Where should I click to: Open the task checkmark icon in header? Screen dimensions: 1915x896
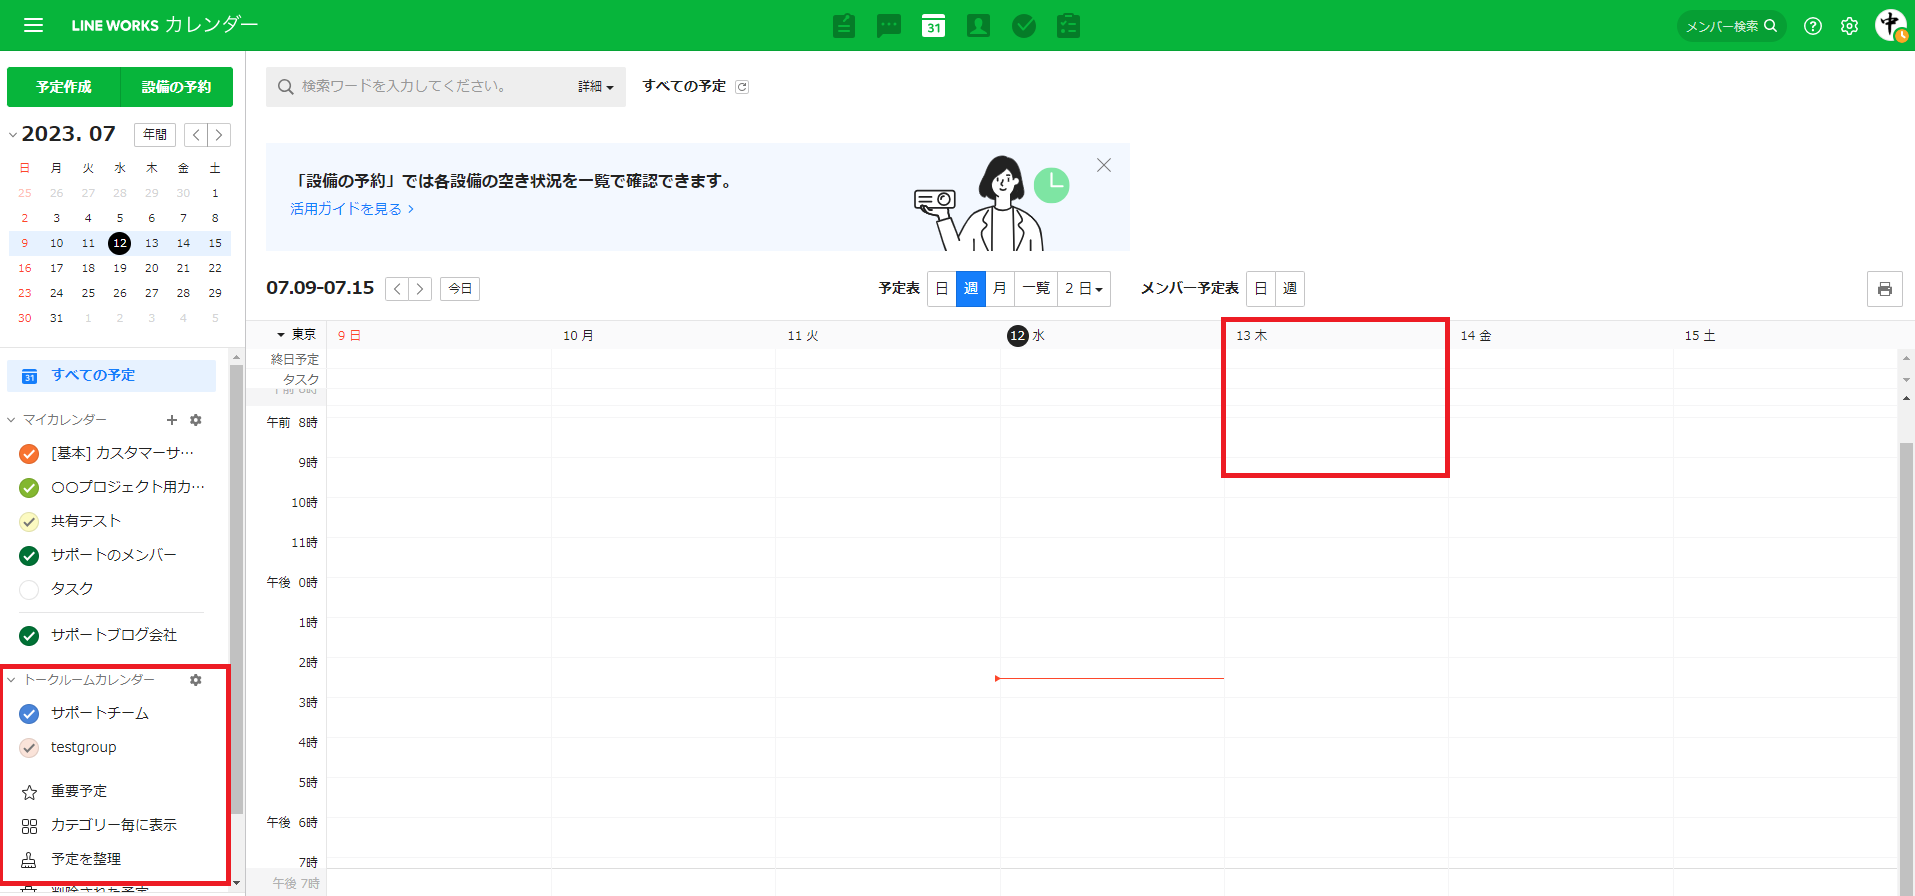[x=1023, y=26]
